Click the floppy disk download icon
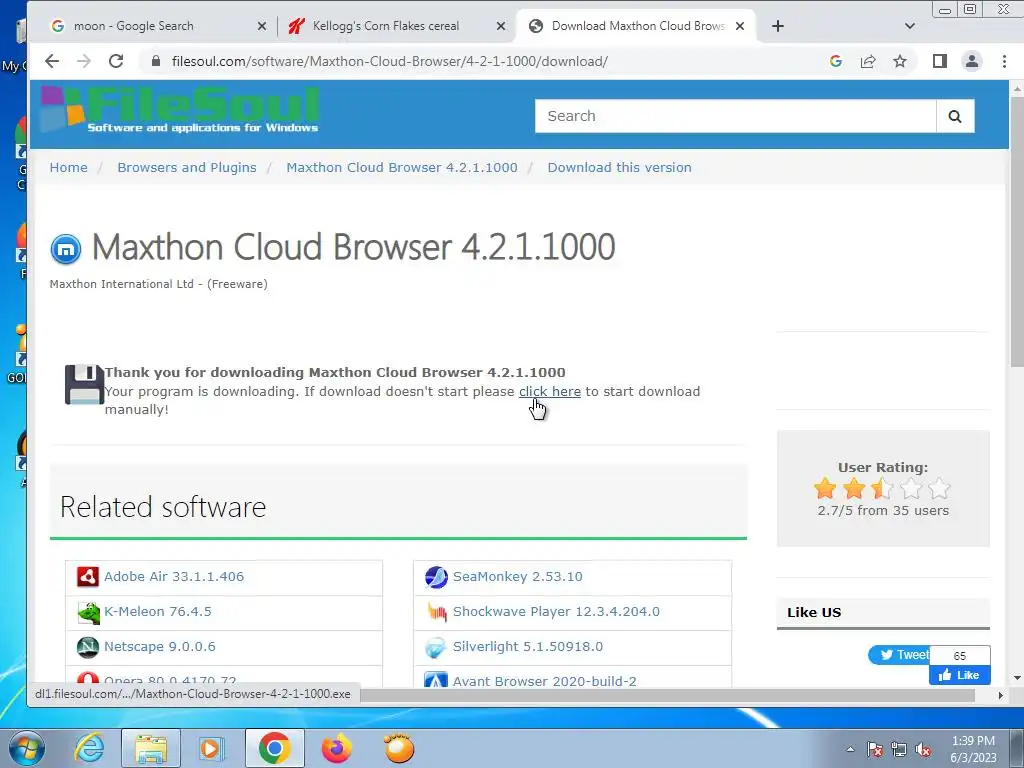This screenshot has height=768, width=1024. [84, 385]
